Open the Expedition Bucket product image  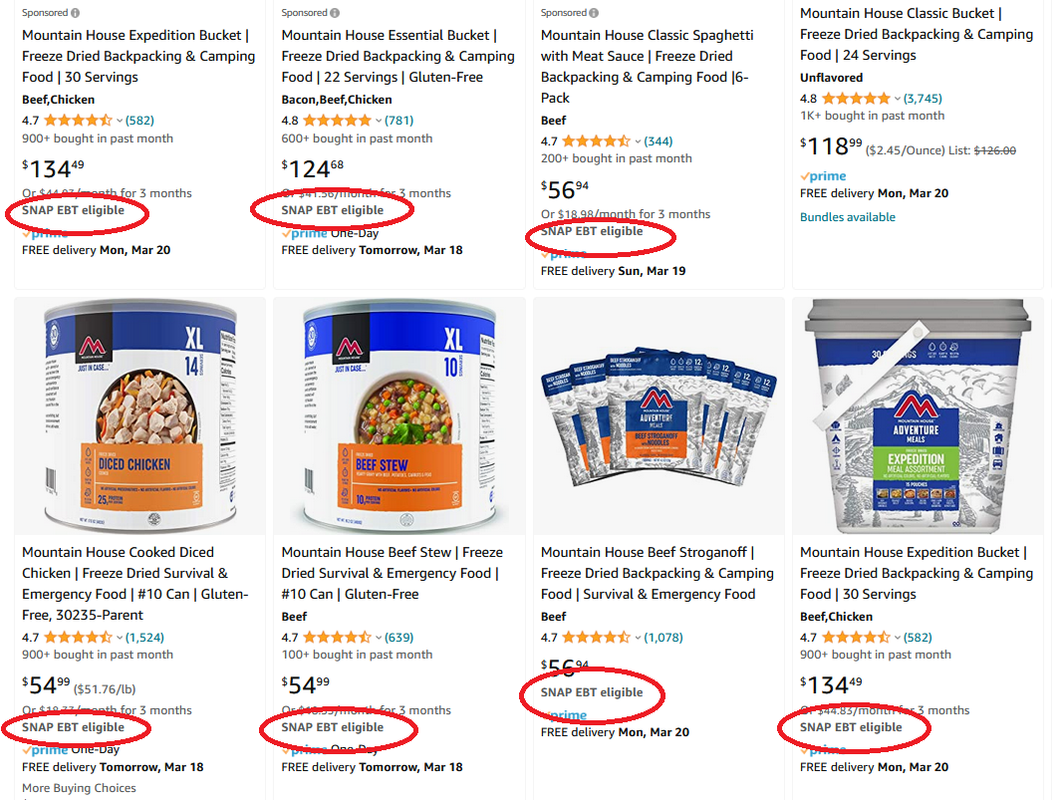(x=918, y=416)
